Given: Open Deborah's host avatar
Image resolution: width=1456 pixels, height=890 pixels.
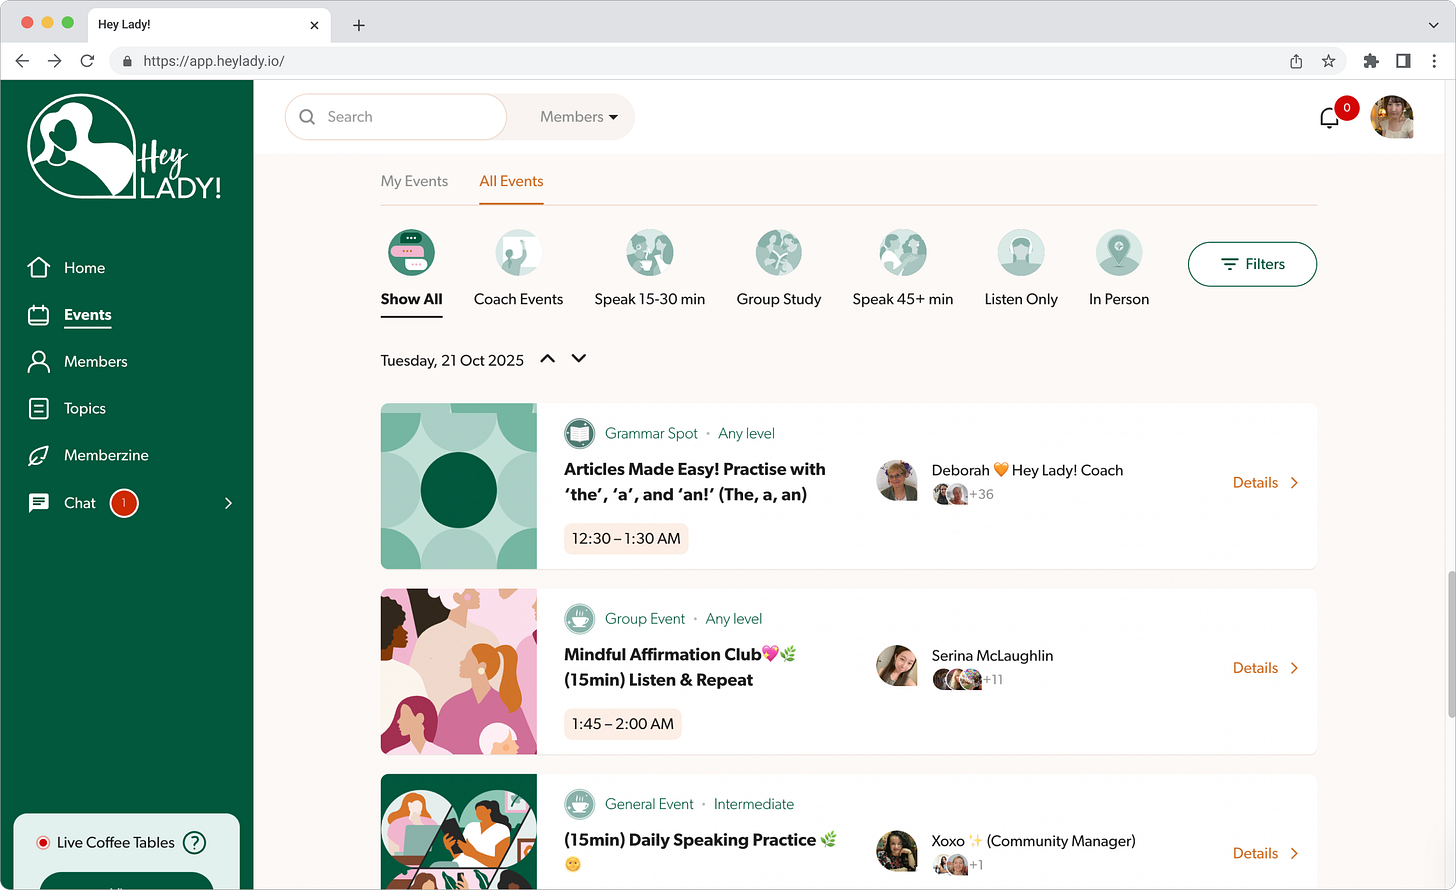Looking at the screenshot, I should click(x=897, y=481).
